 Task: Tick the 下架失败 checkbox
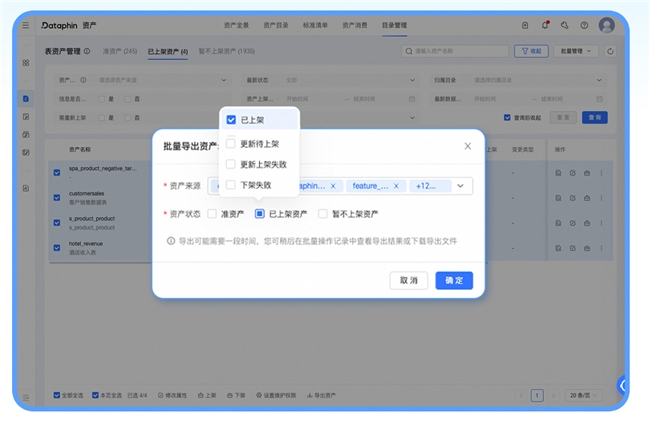[x=231, y=185]
